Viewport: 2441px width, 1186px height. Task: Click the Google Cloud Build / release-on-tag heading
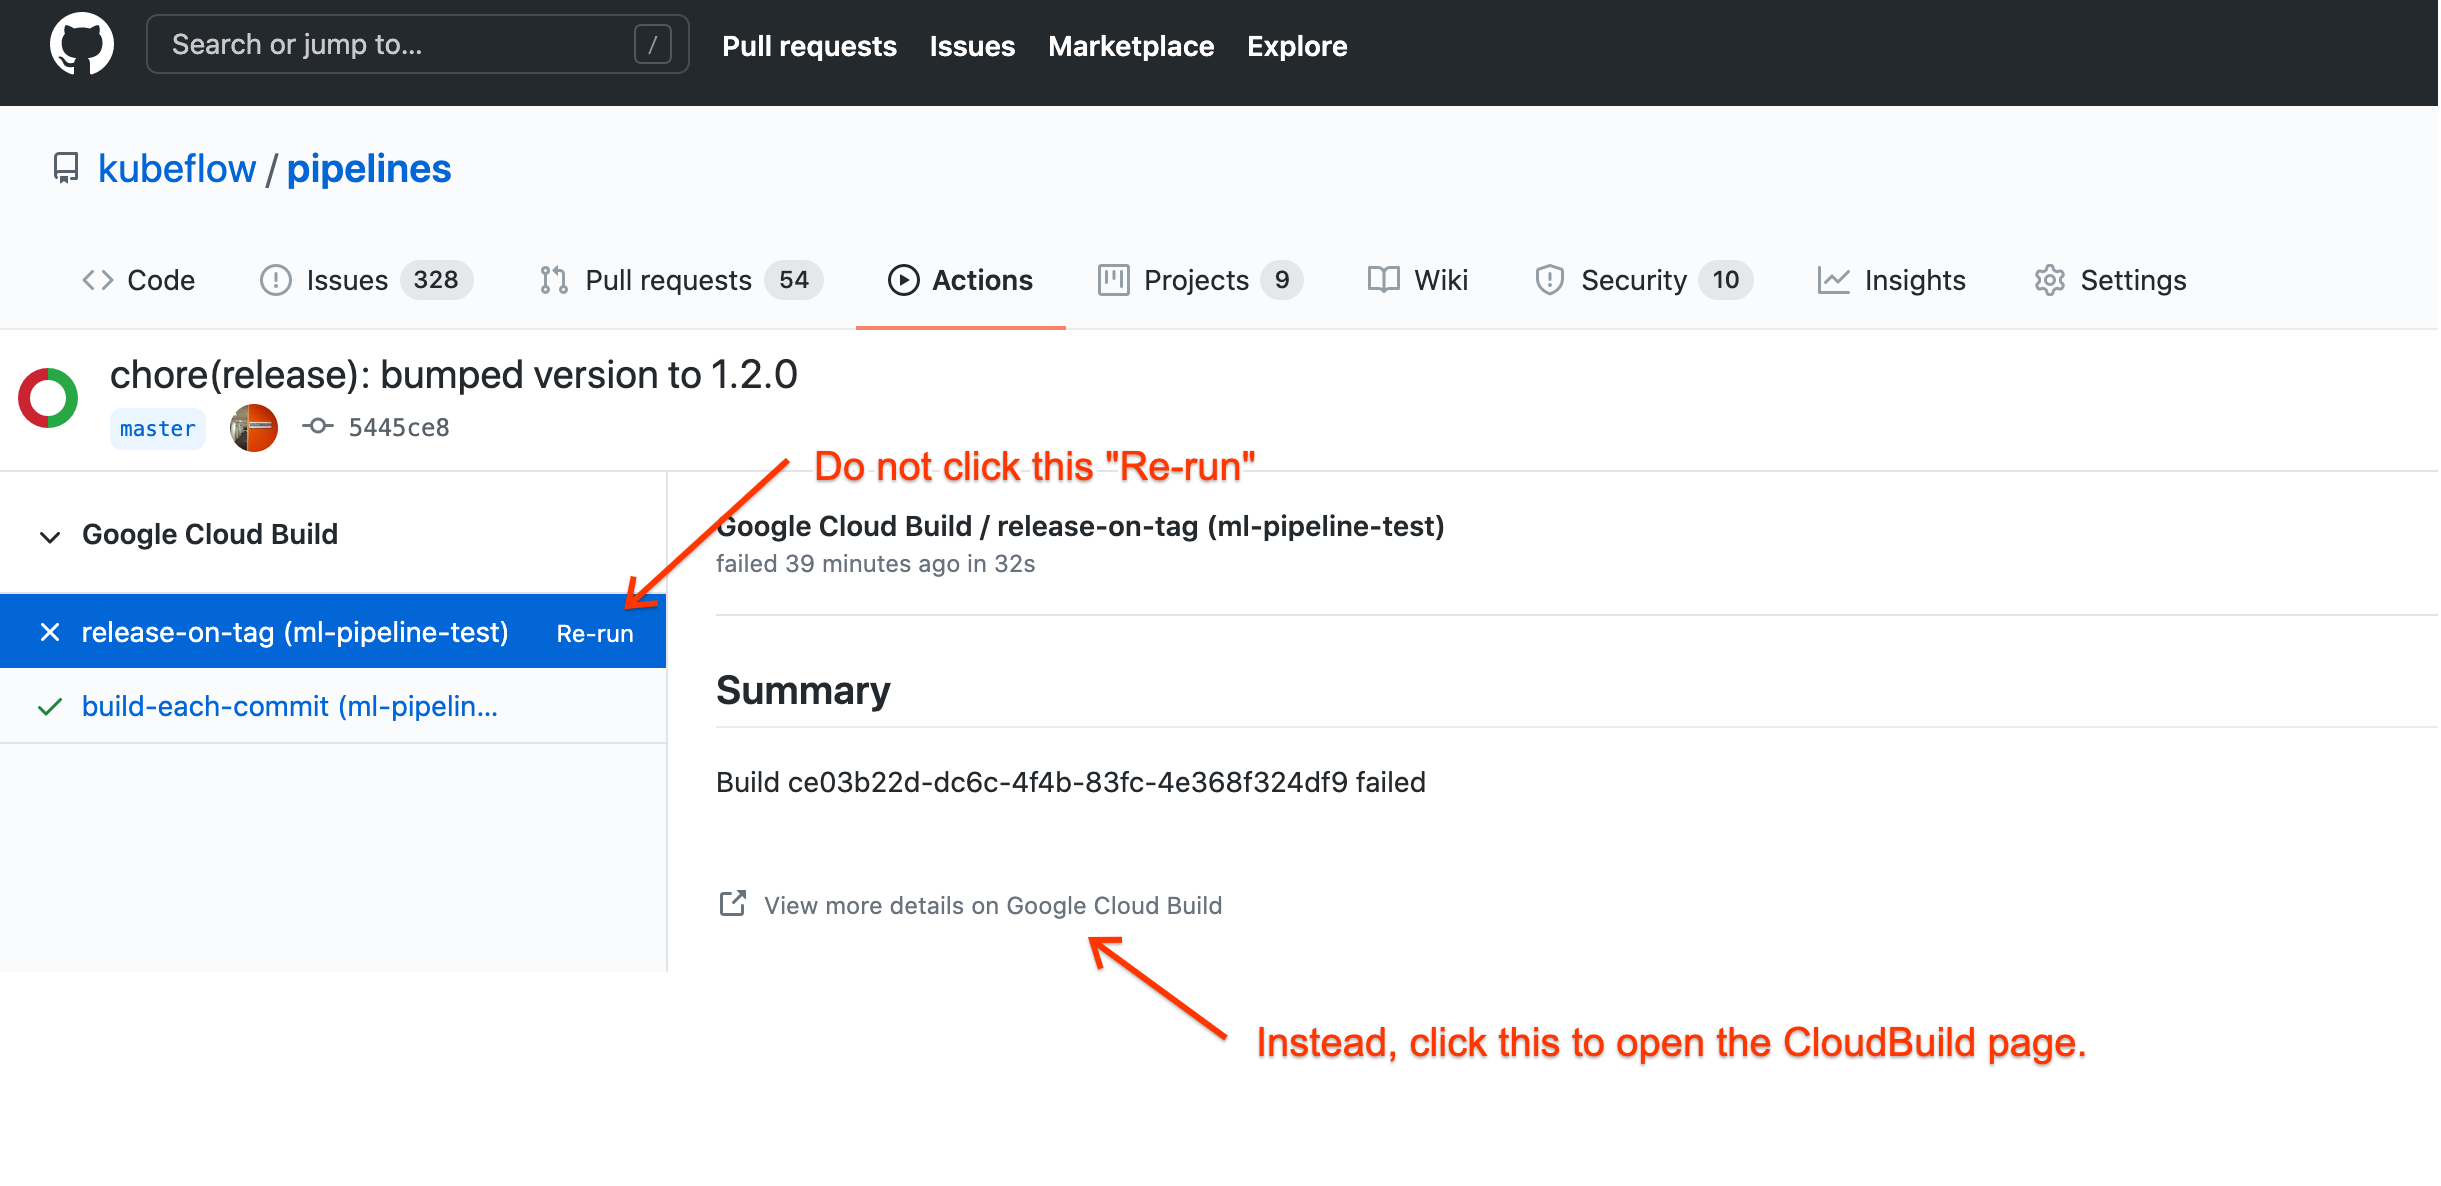(1080, 526)
